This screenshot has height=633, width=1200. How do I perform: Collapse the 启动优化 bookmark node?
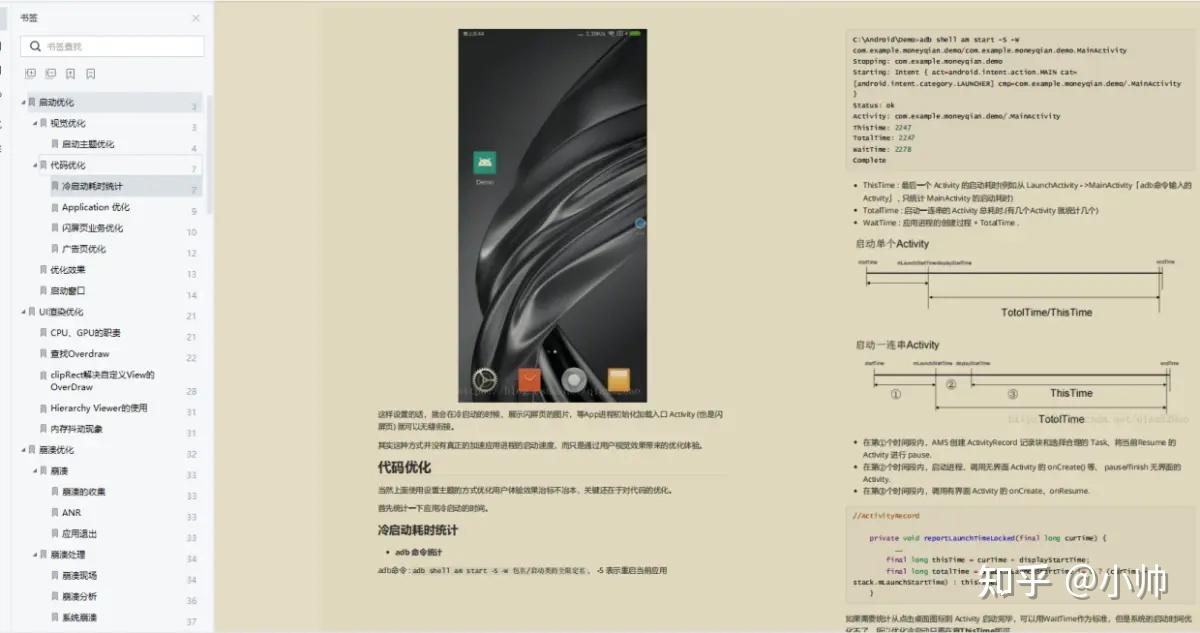(23, 101)
